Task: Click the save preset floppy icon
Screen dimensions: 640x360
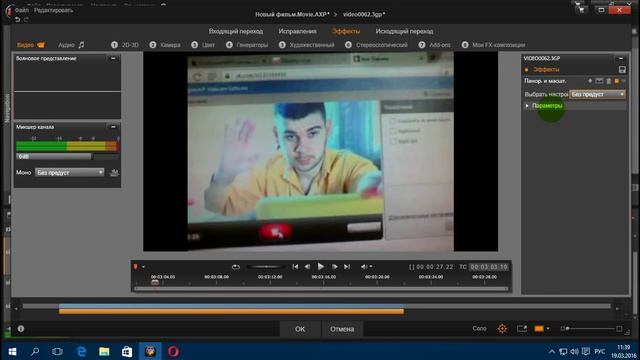Action: [x=622, y=70]
